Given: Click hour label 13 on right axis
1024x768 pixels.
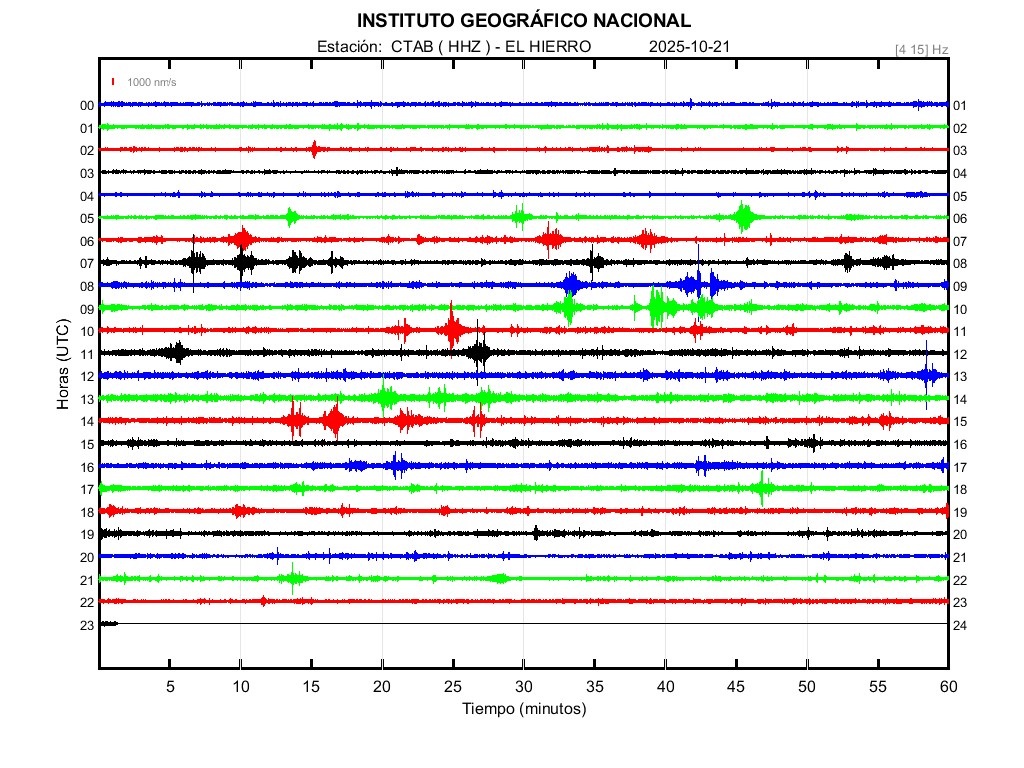Looking at the screenshot, I should point(960,376).
